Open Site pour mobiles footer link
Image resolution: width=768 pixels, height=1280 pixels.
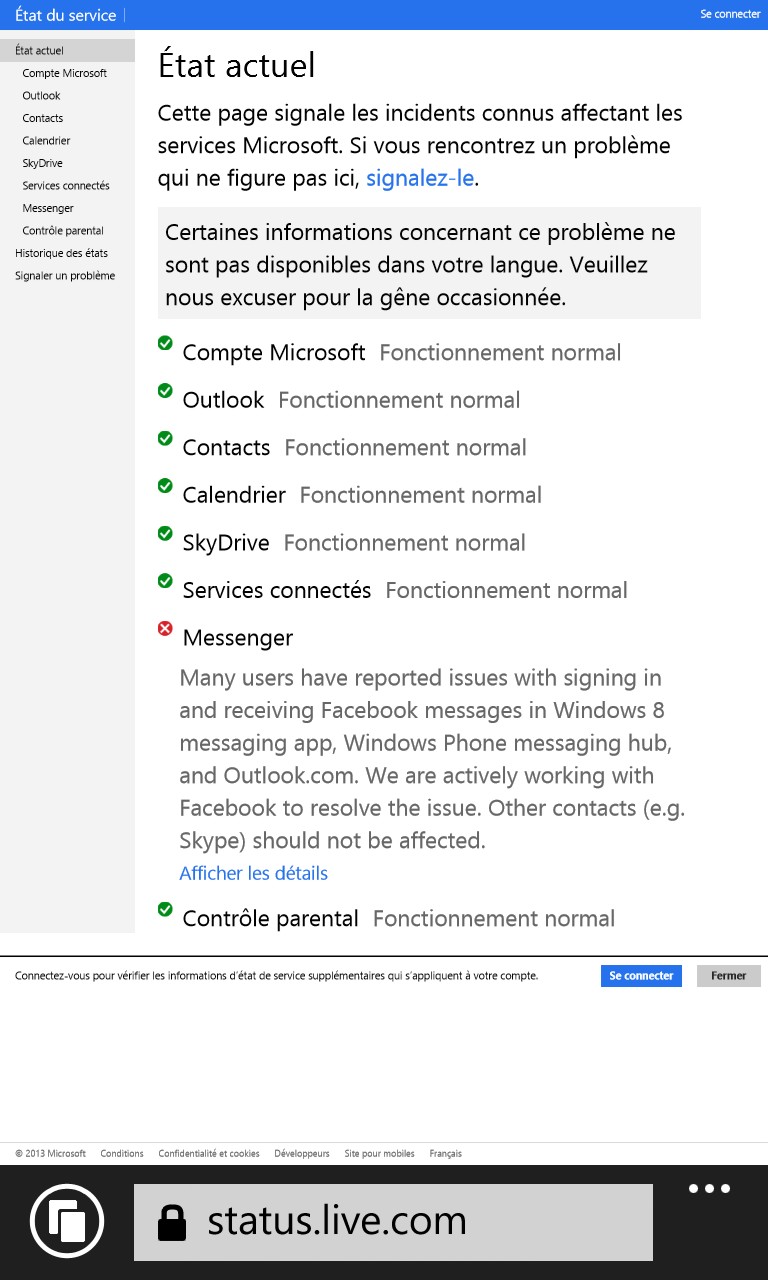click(379, 1153)
